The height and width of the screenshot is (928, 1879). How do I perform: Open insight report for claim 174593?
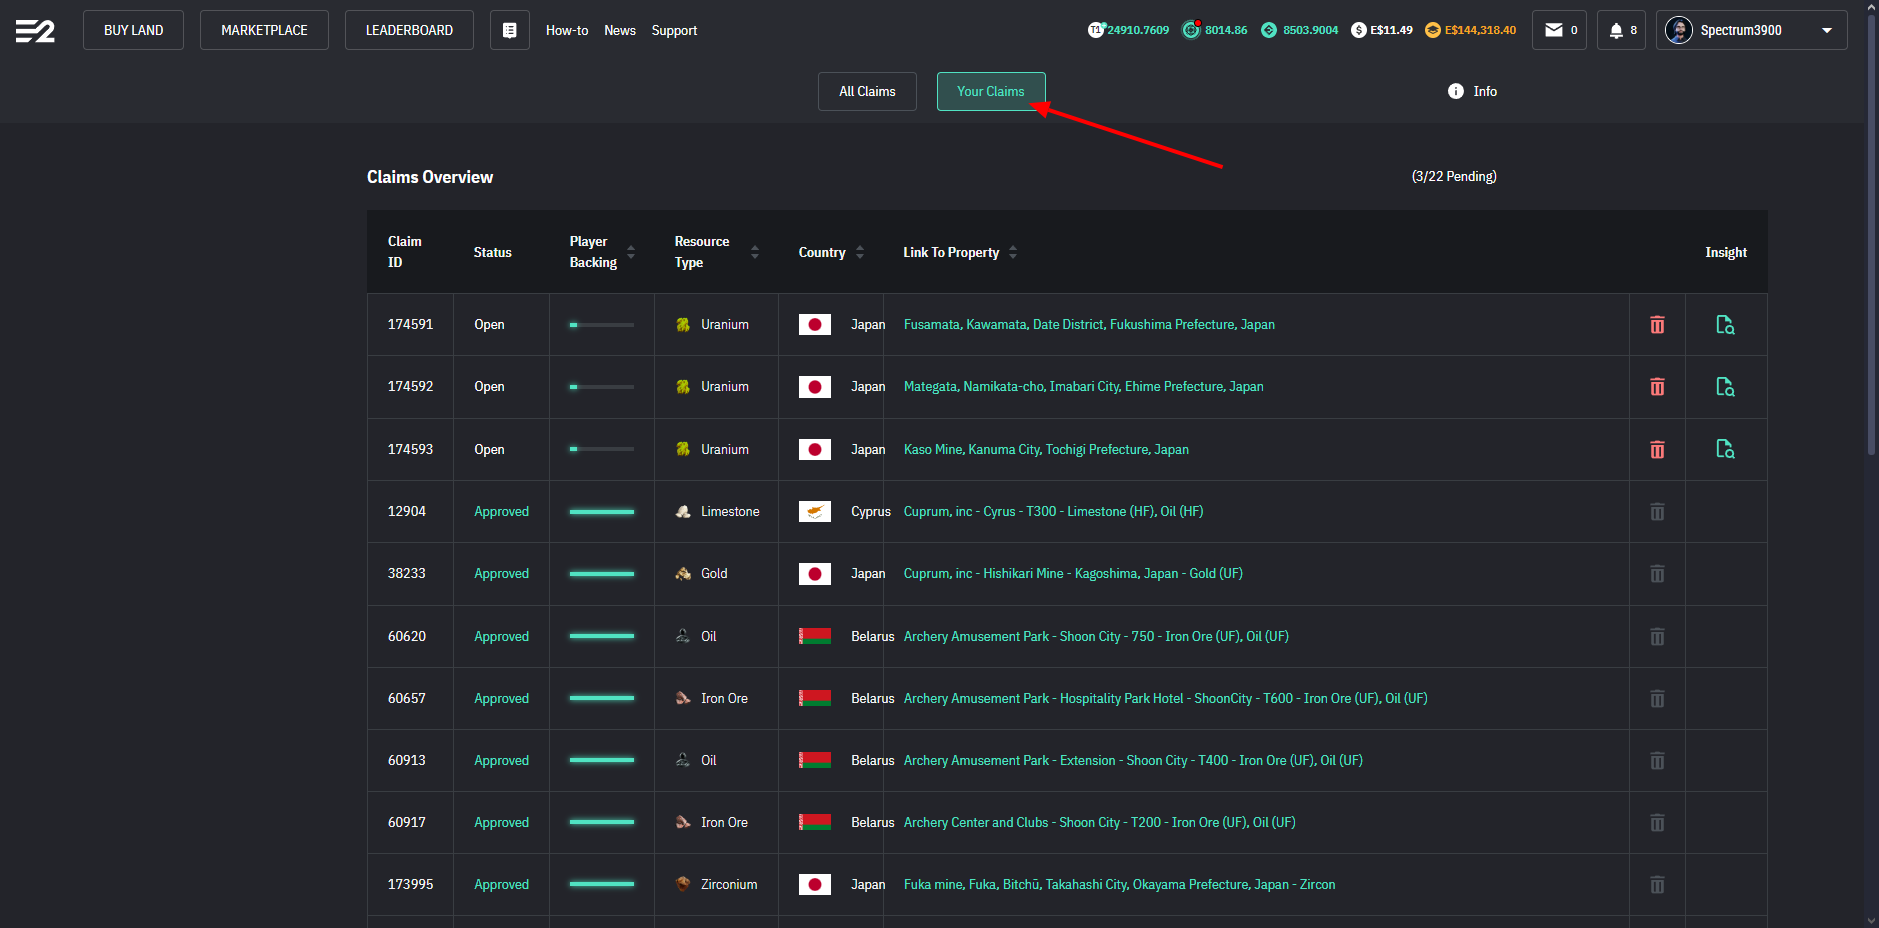click(1725, 450)
